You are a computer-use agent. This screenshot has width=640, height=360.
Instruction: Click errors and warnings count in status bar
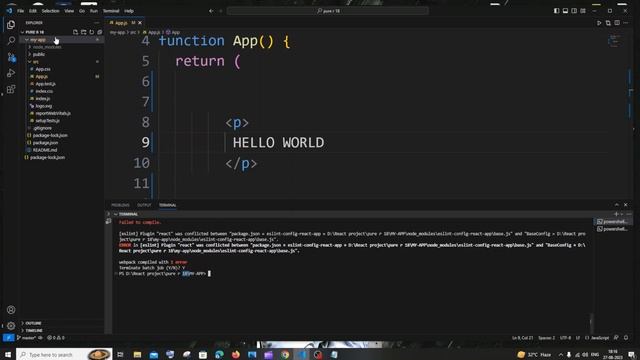(x=56, y=338)
